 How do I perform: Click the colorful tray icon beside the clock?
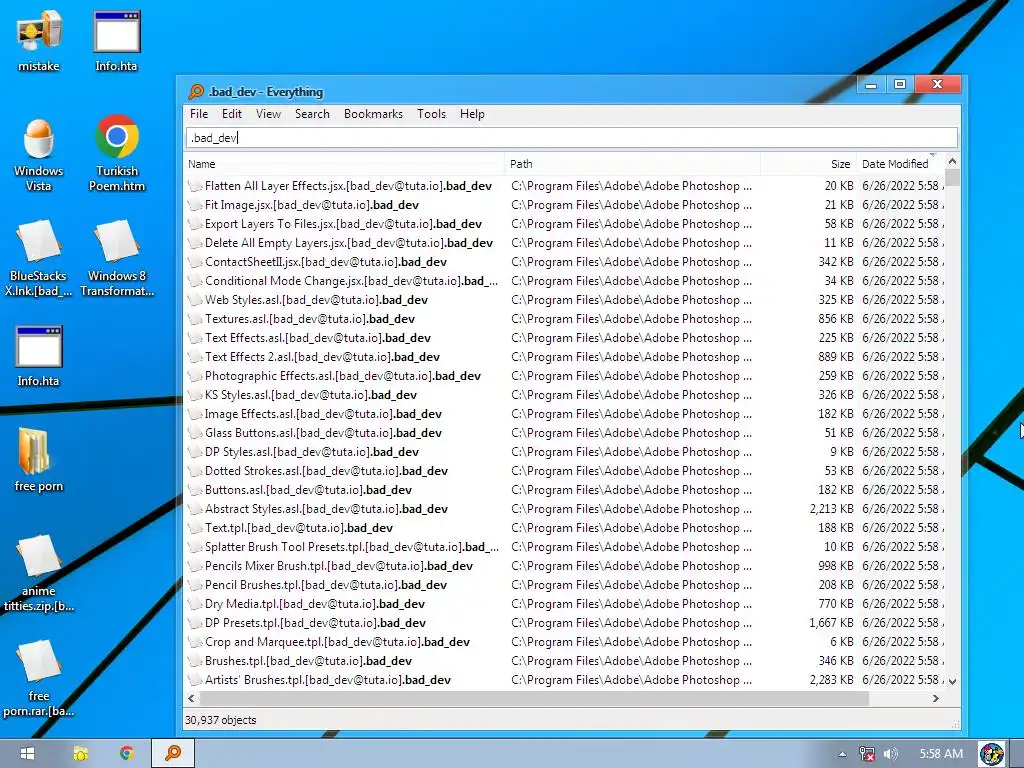coord(991,754)
